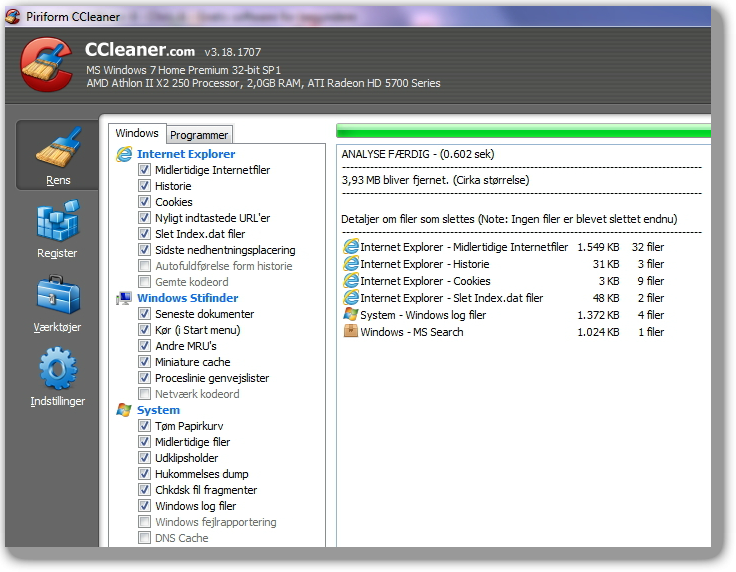Click Windows Stifinder group icon
Image resolution: width=736 pixels, height=572 pixels.
(x=124, y=298)
